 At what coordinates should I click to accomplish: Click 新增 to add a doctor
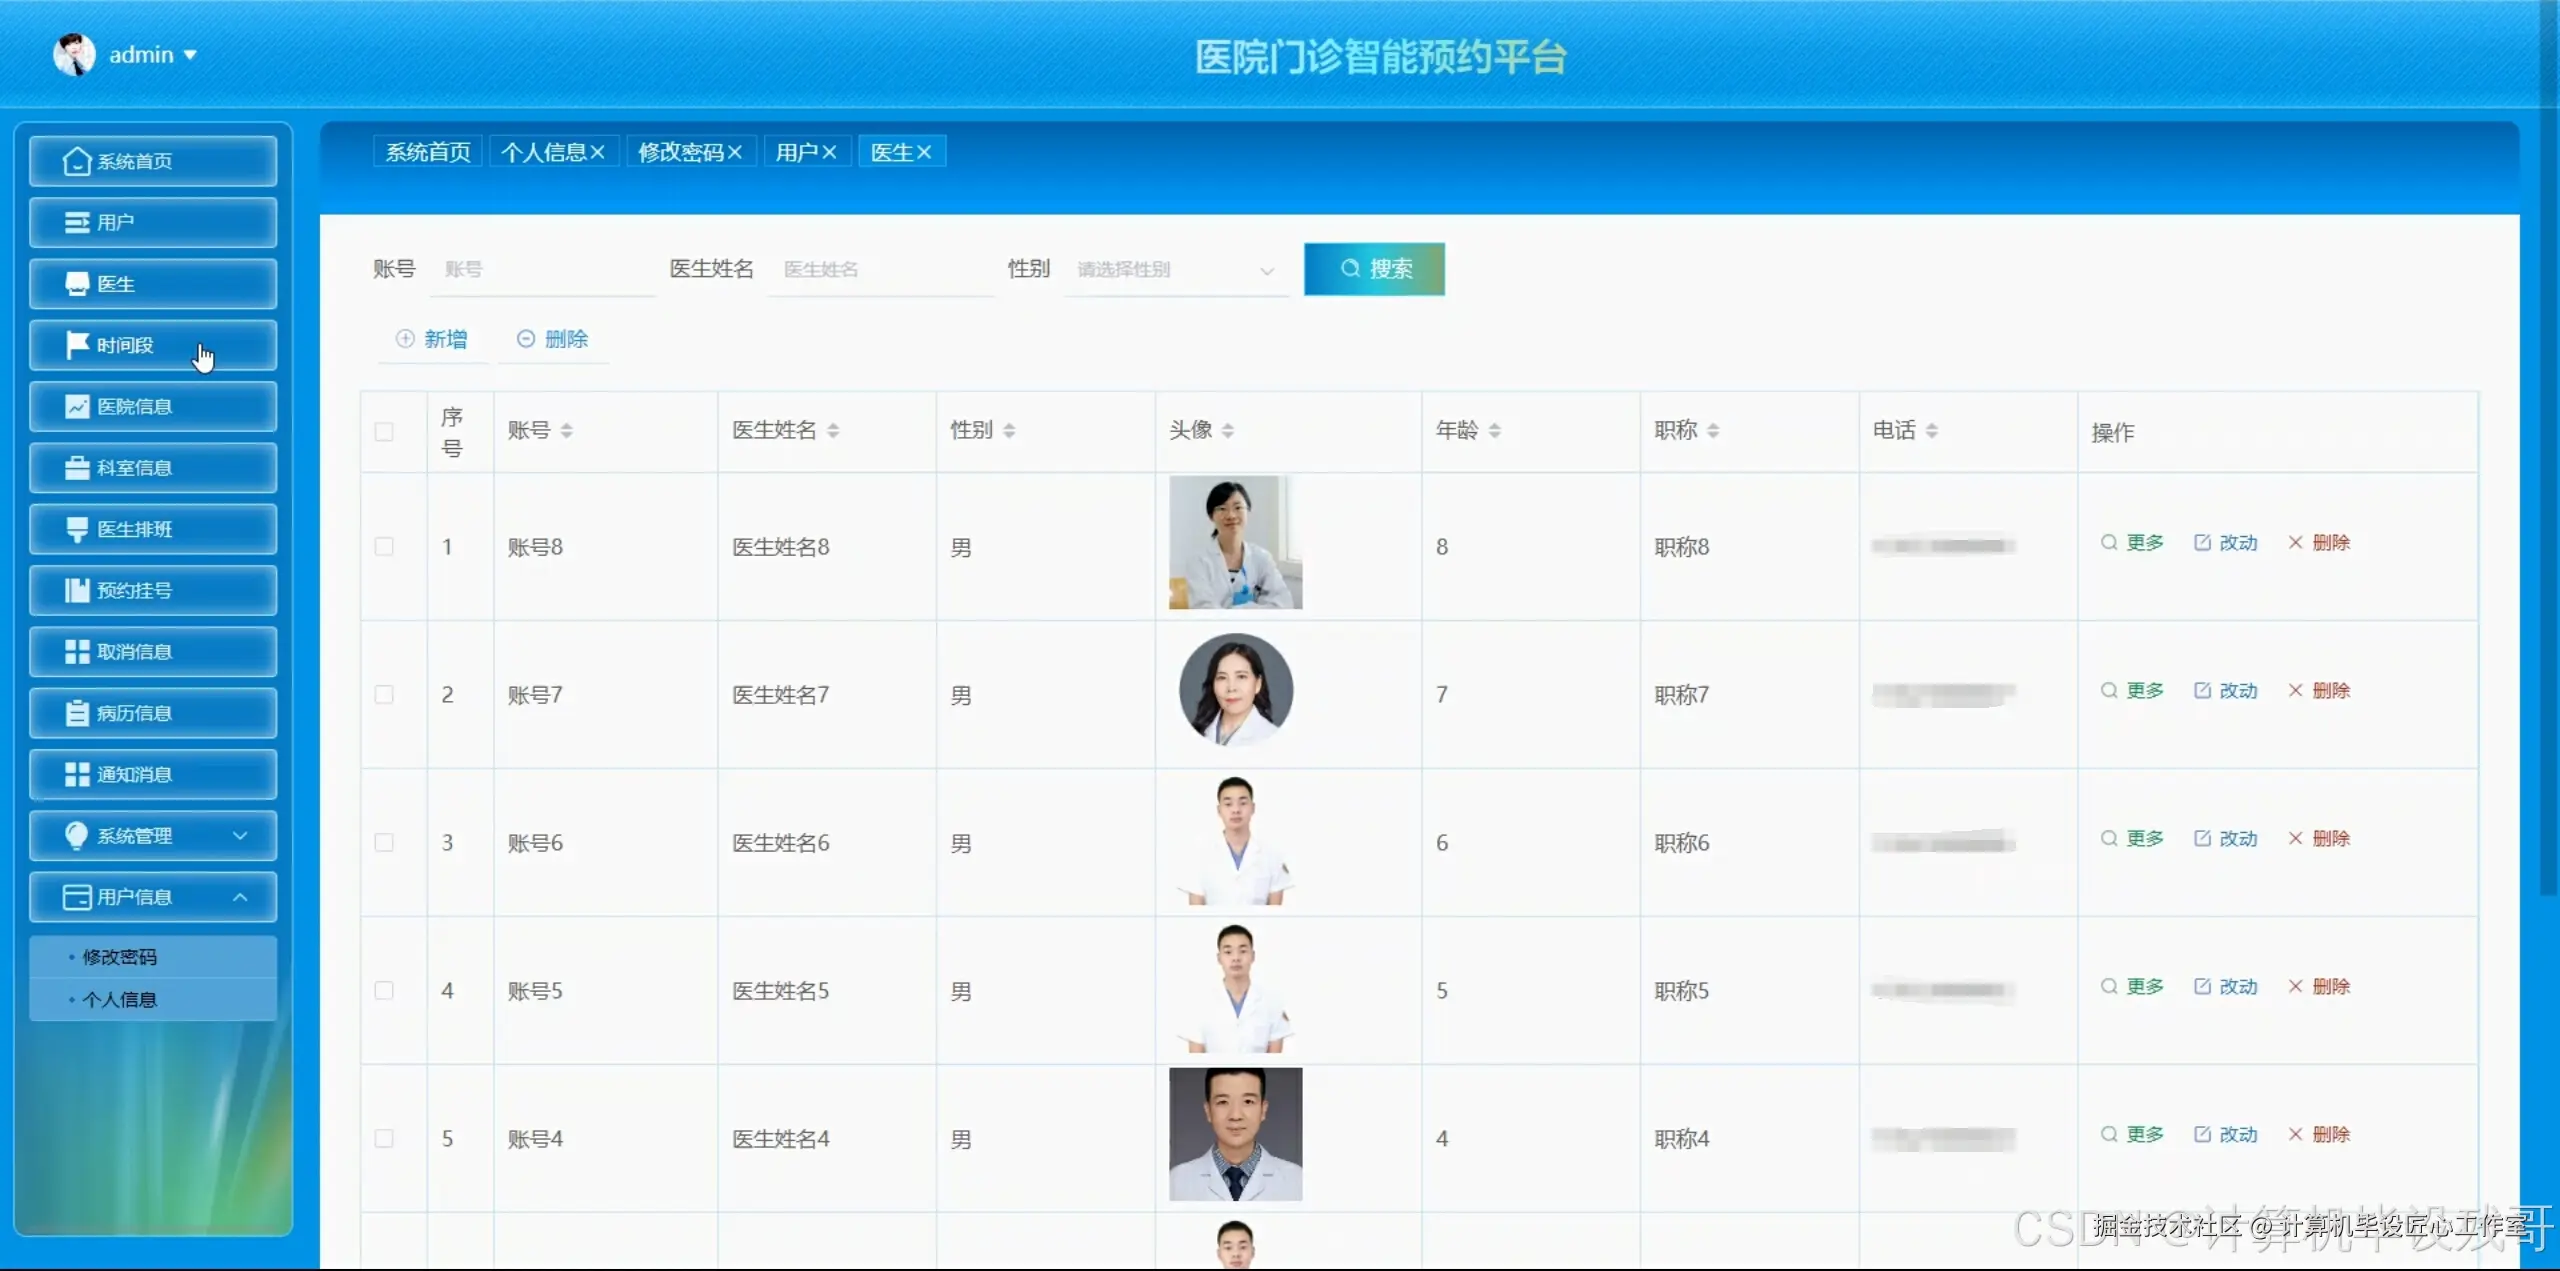433,339
